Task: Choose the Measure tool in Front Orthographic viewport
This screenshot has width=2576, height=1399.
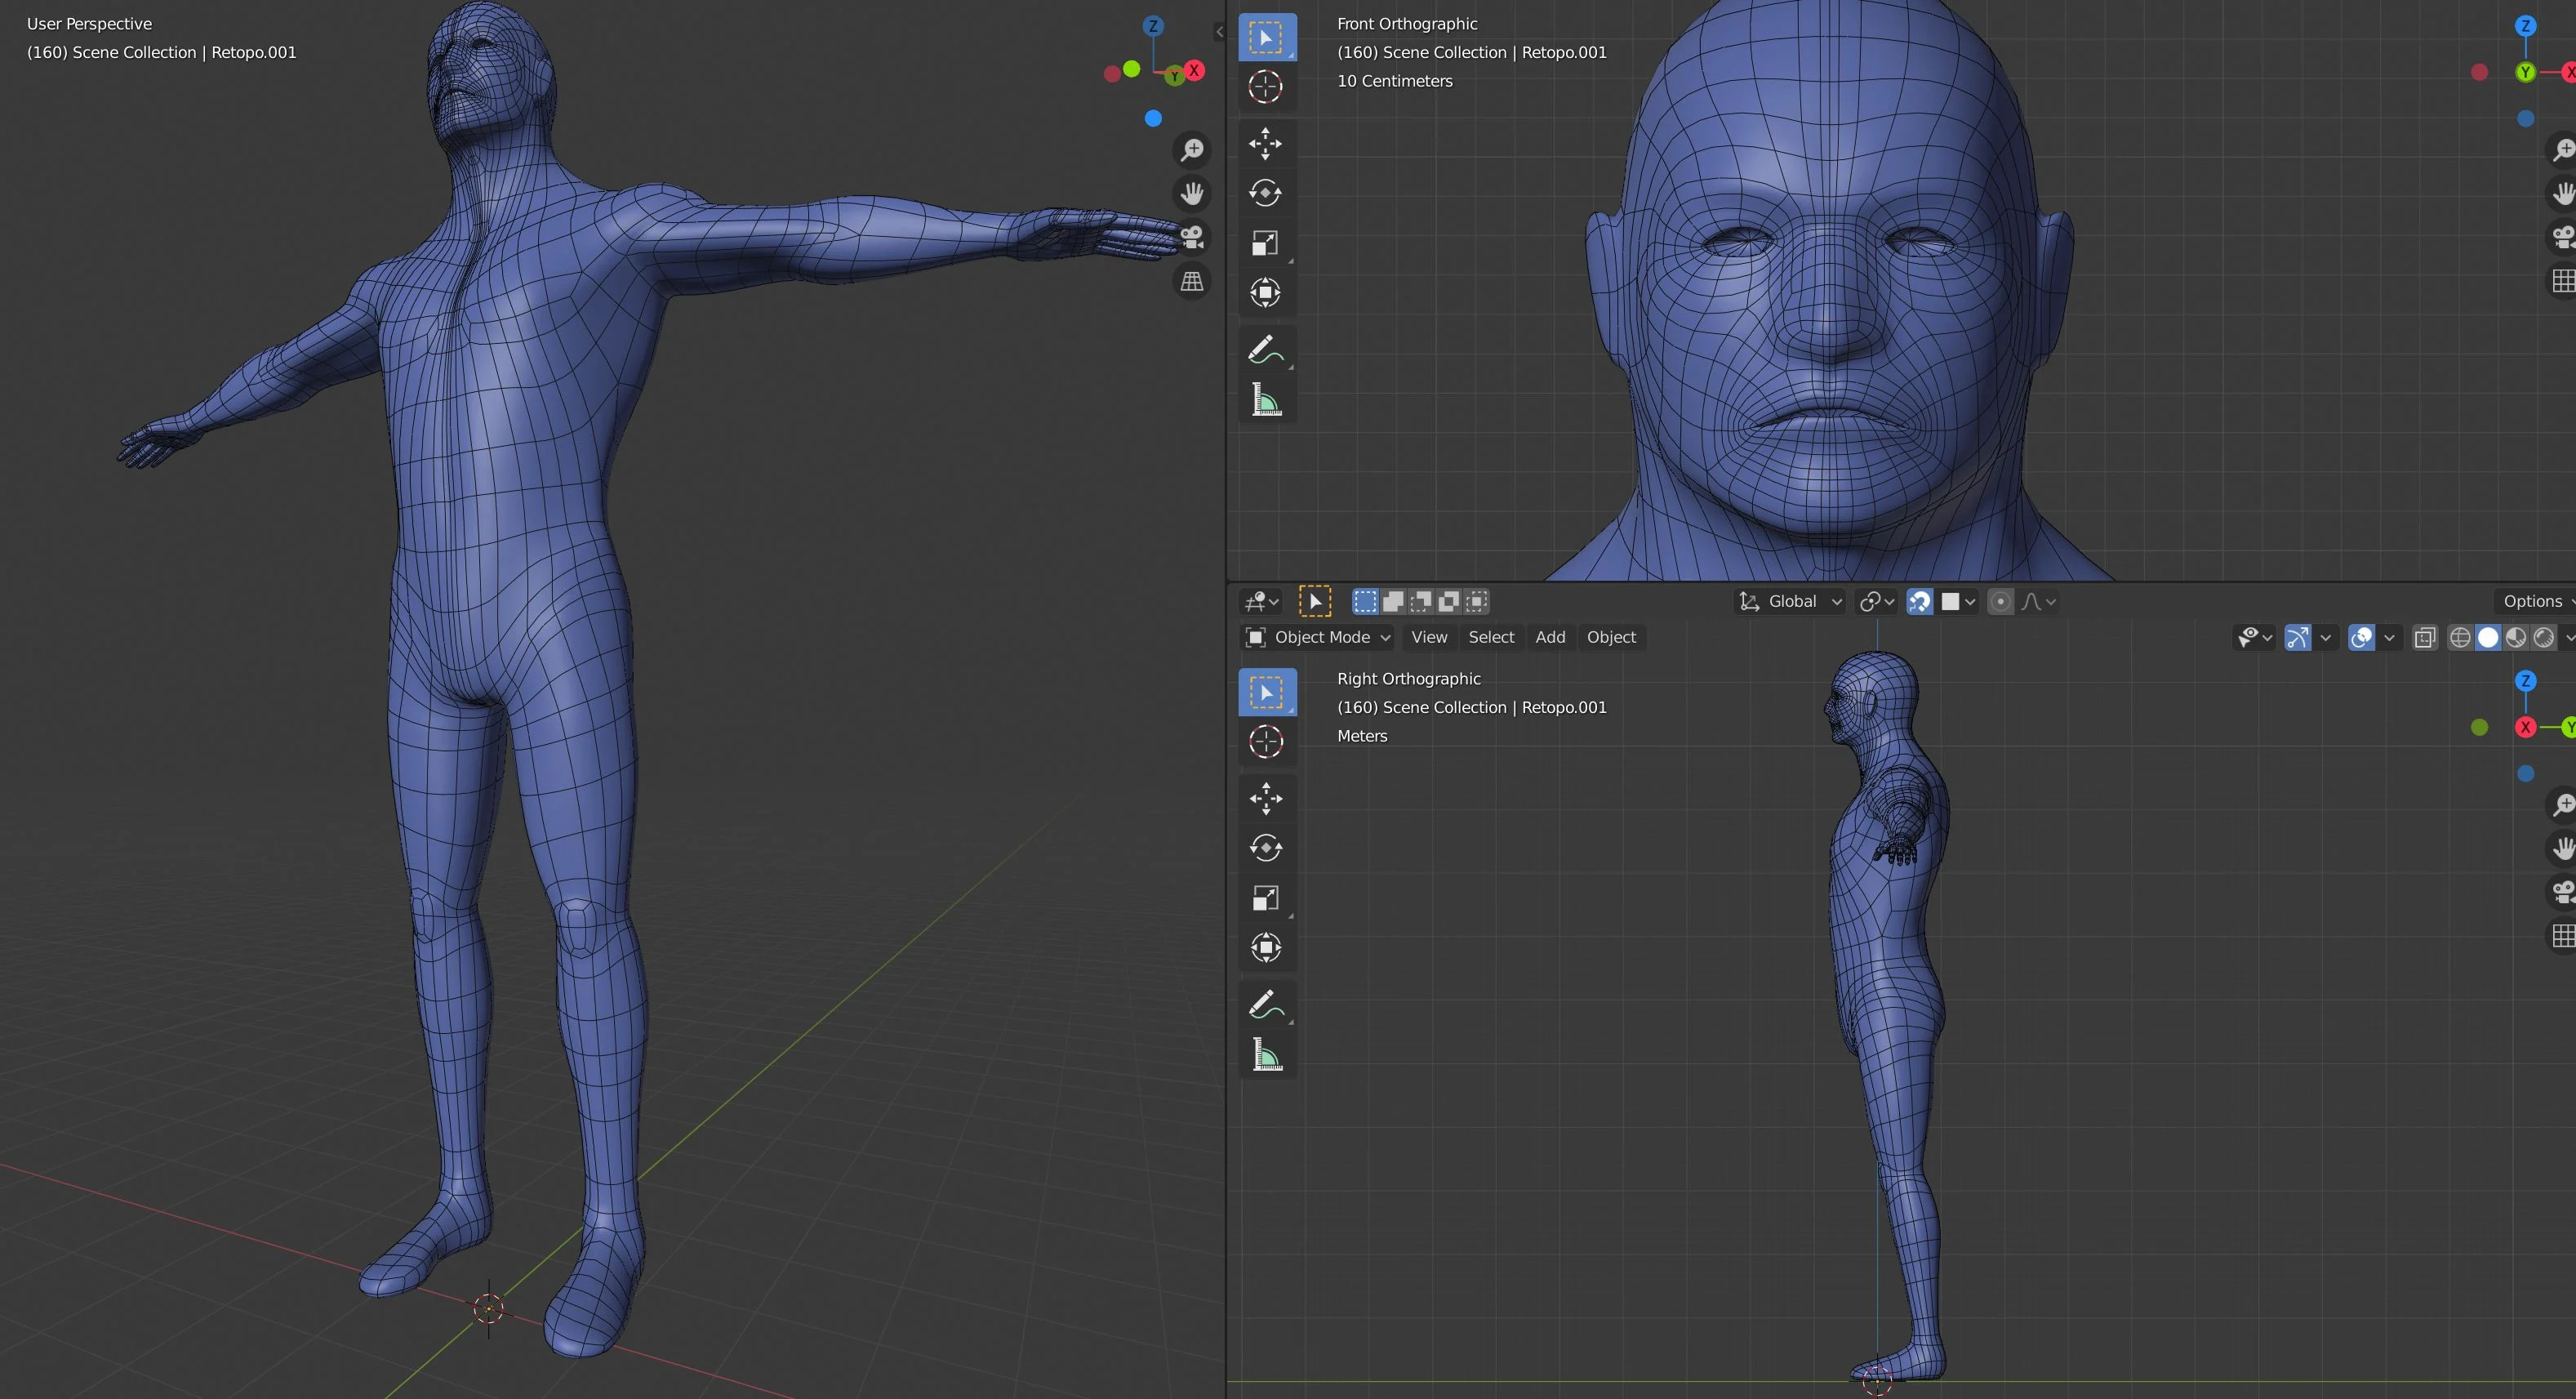Action: (1266, 400)
